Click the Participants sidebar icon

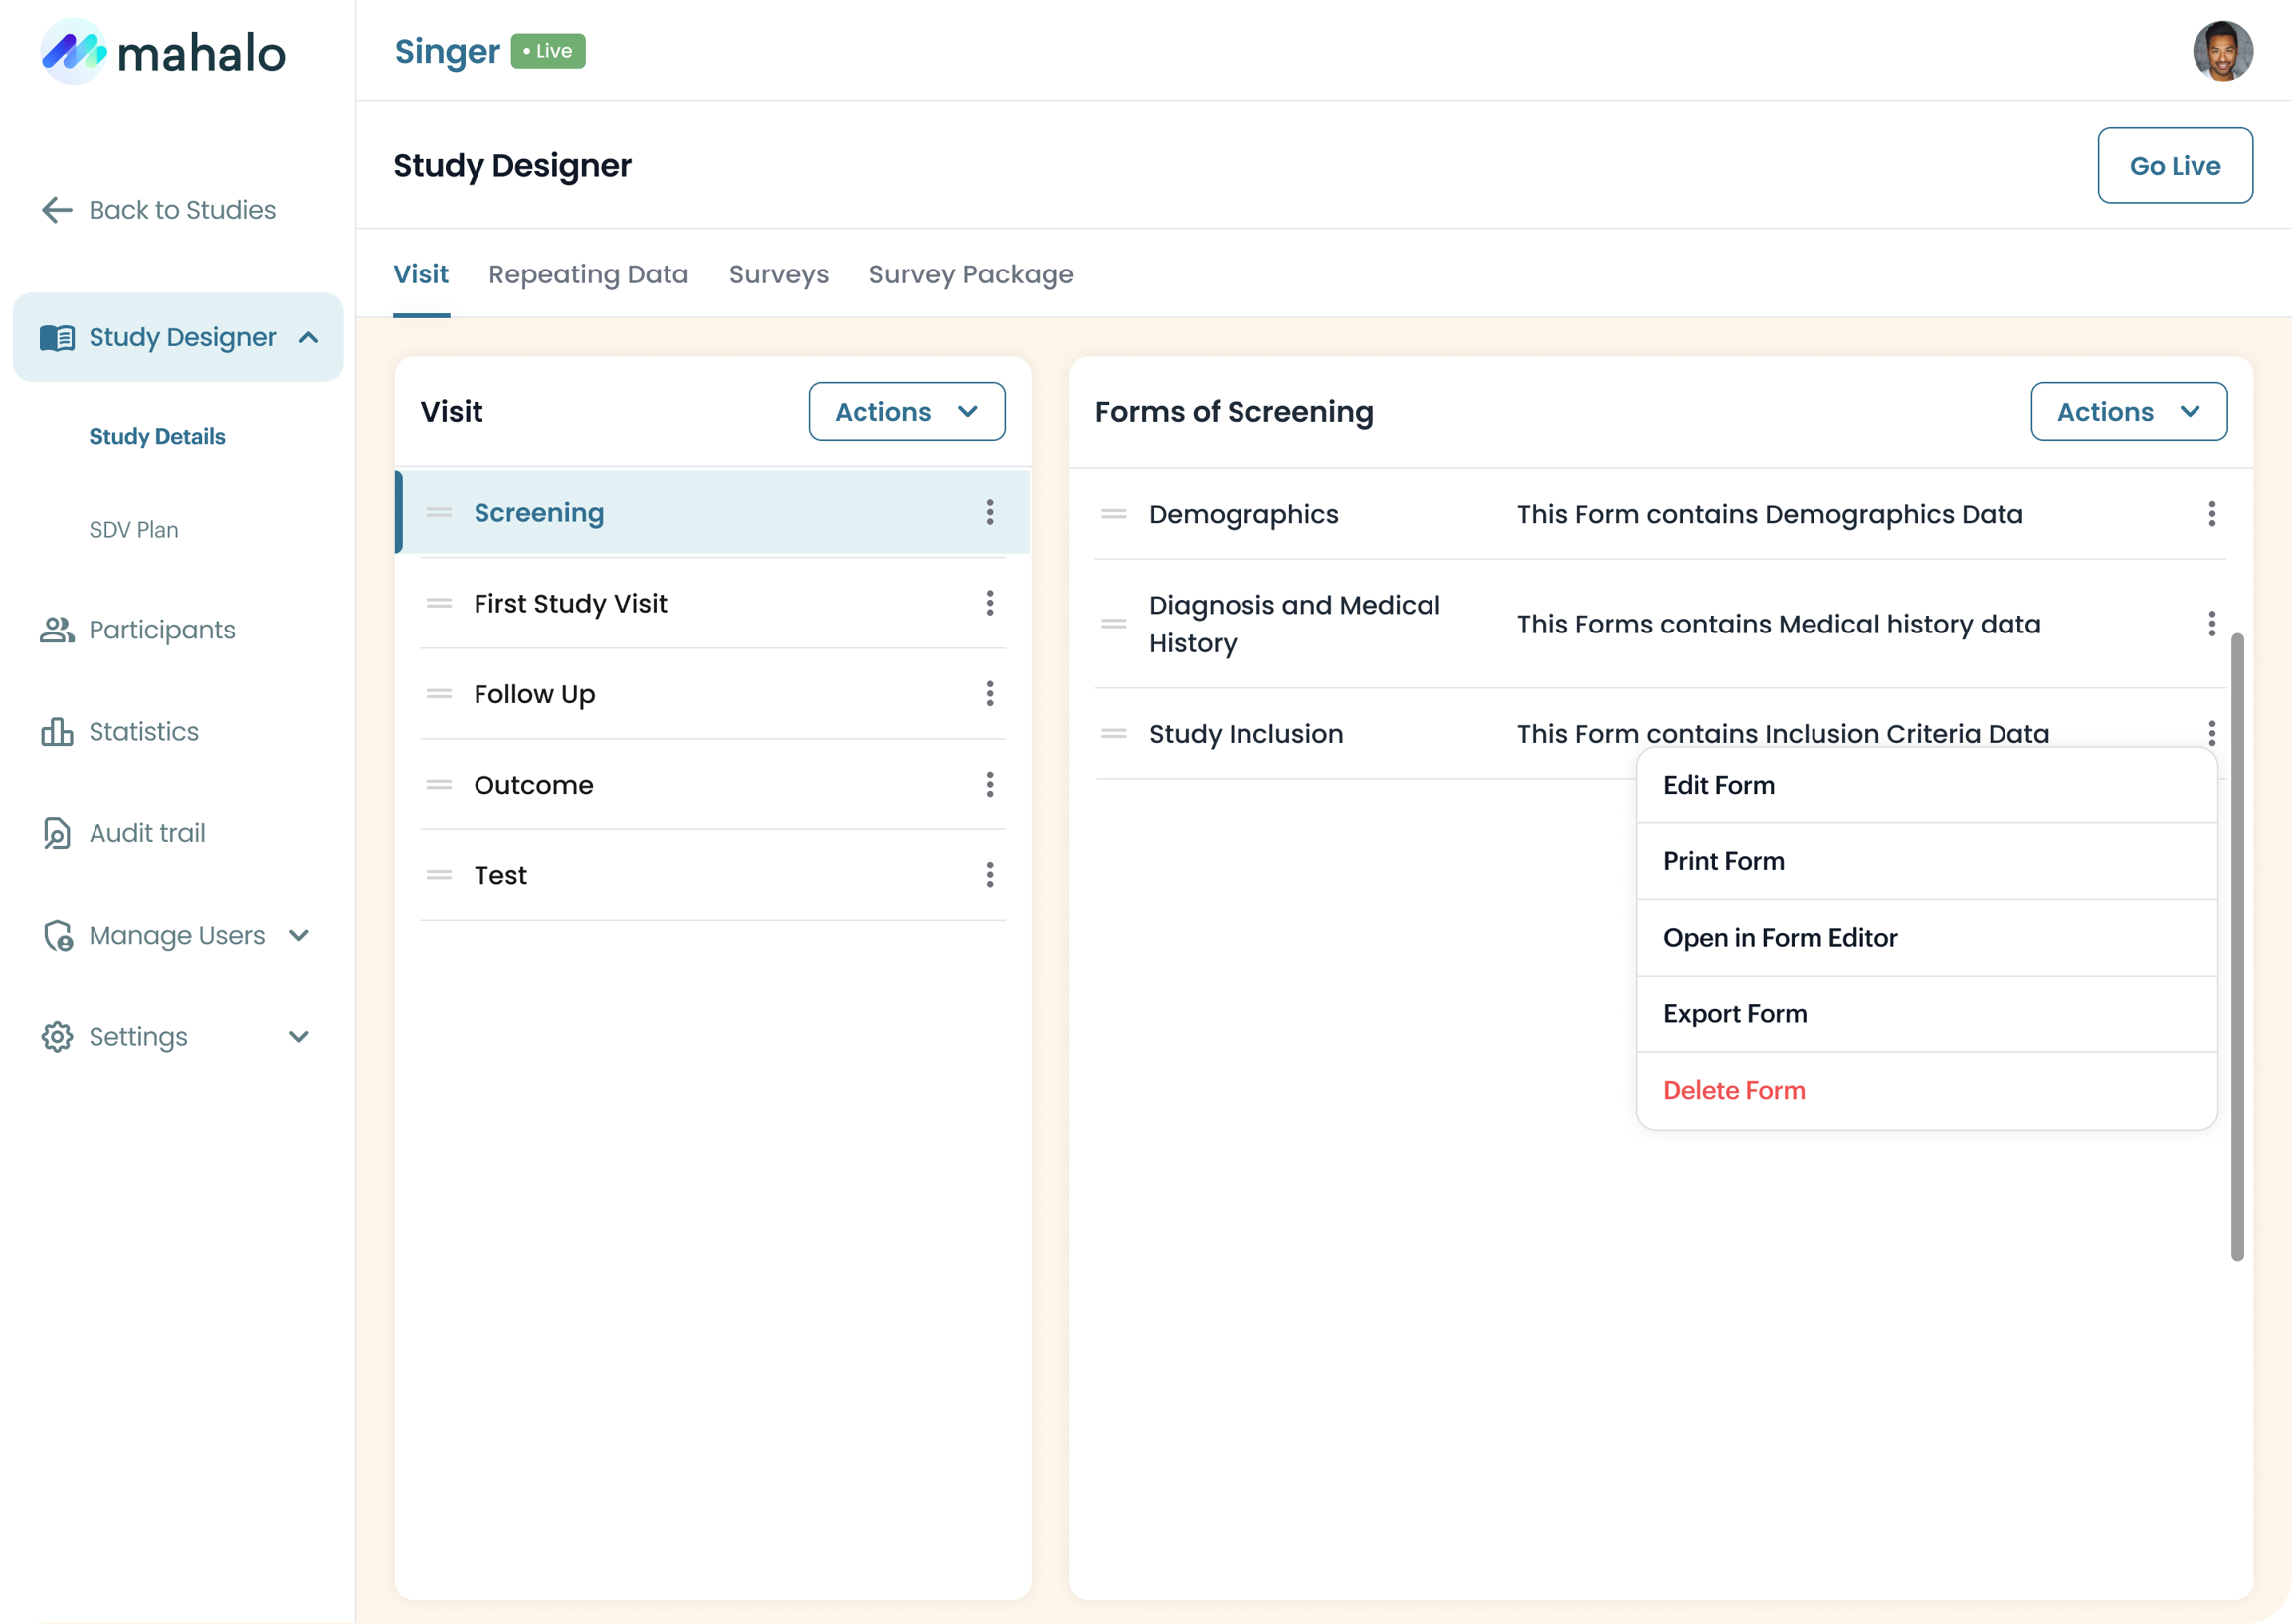point(57,630)
